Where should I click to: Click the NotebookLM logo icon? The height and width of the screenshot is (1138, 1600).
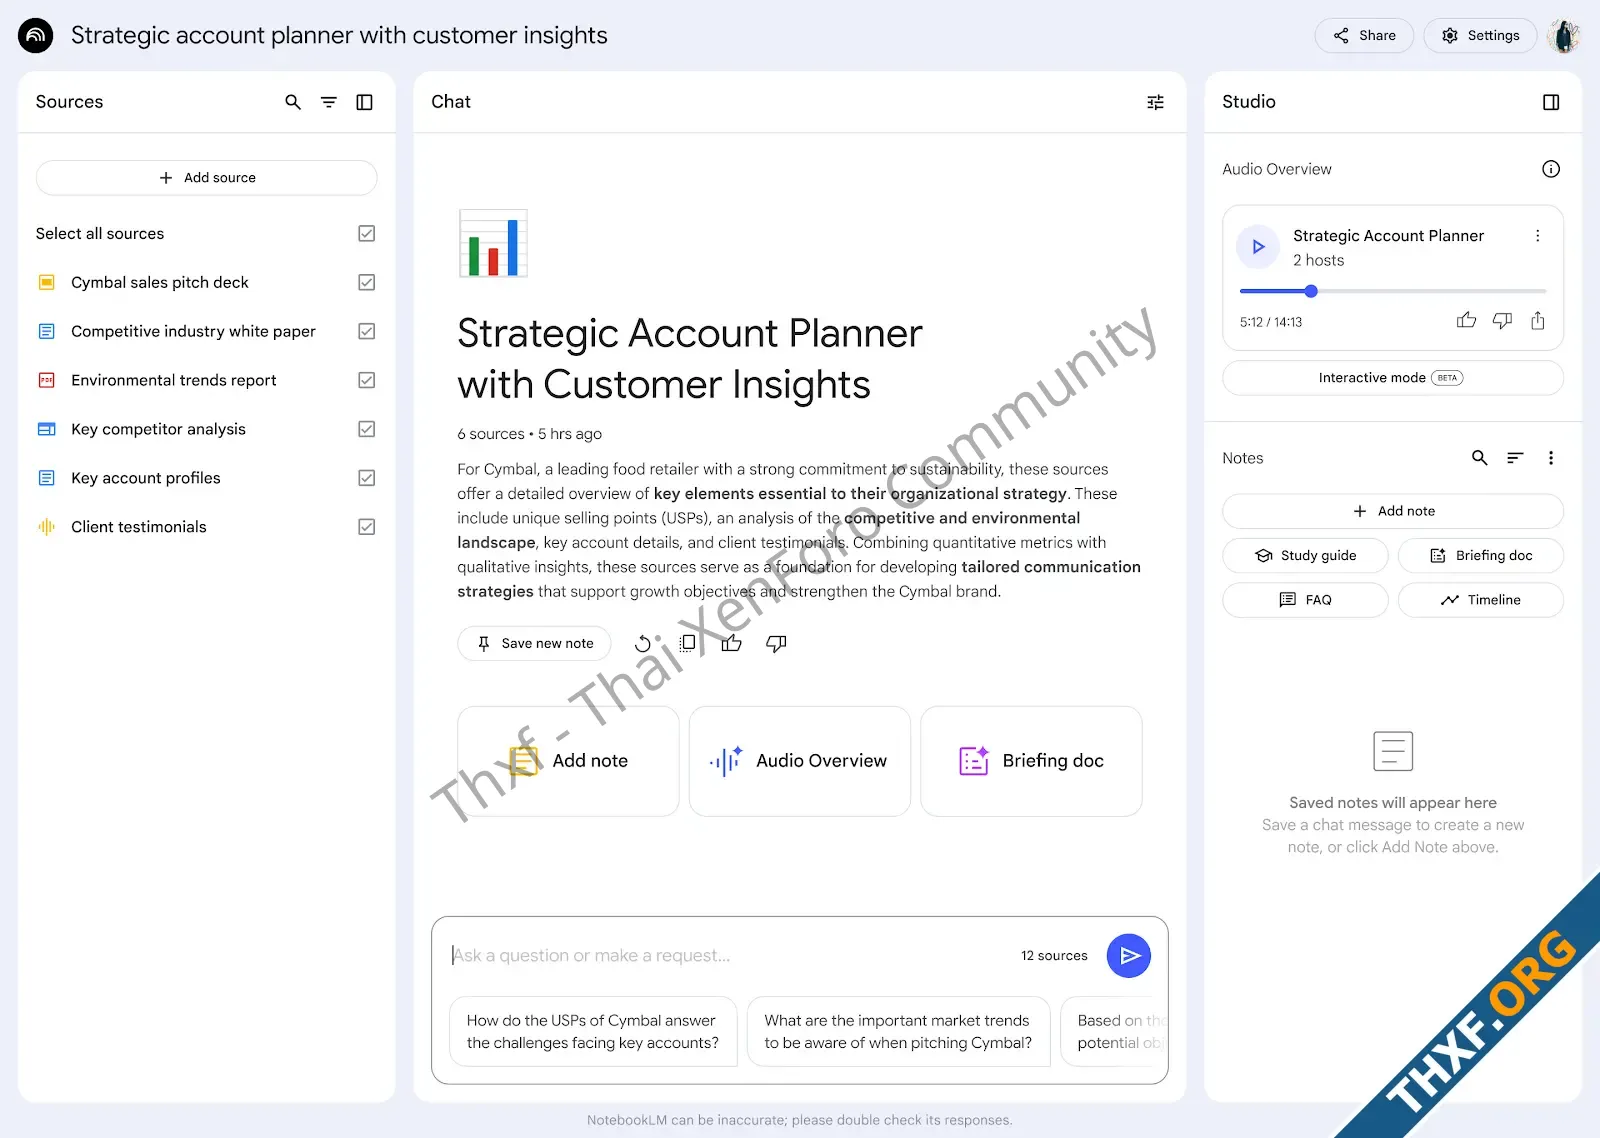point(36,36)
